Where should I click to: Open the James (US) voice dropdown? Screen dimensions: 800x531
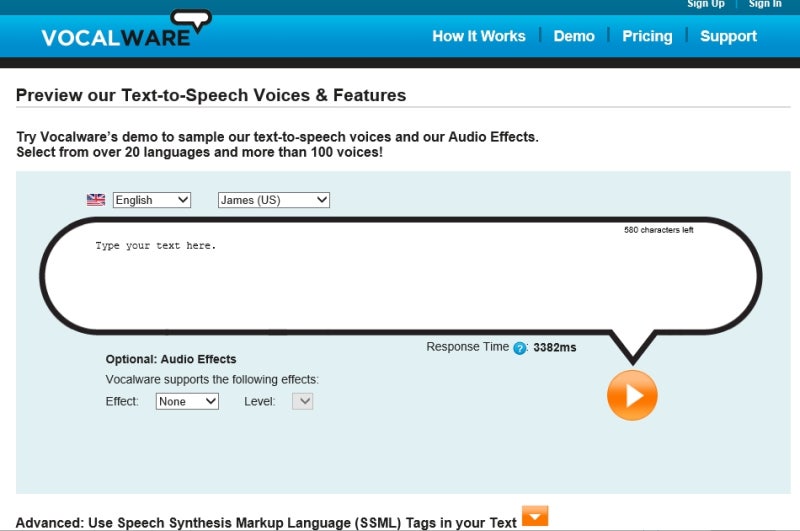pyautogui.click(x=273, y=200)
